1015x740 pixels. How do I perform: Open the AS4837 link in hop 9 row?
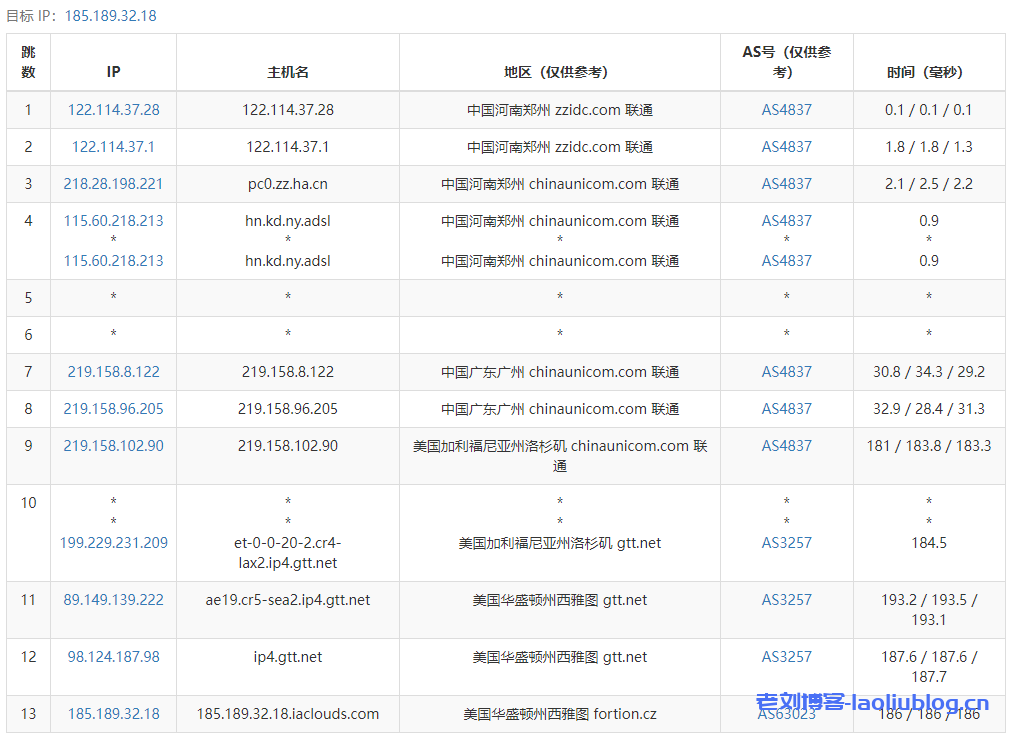[786, 446]
